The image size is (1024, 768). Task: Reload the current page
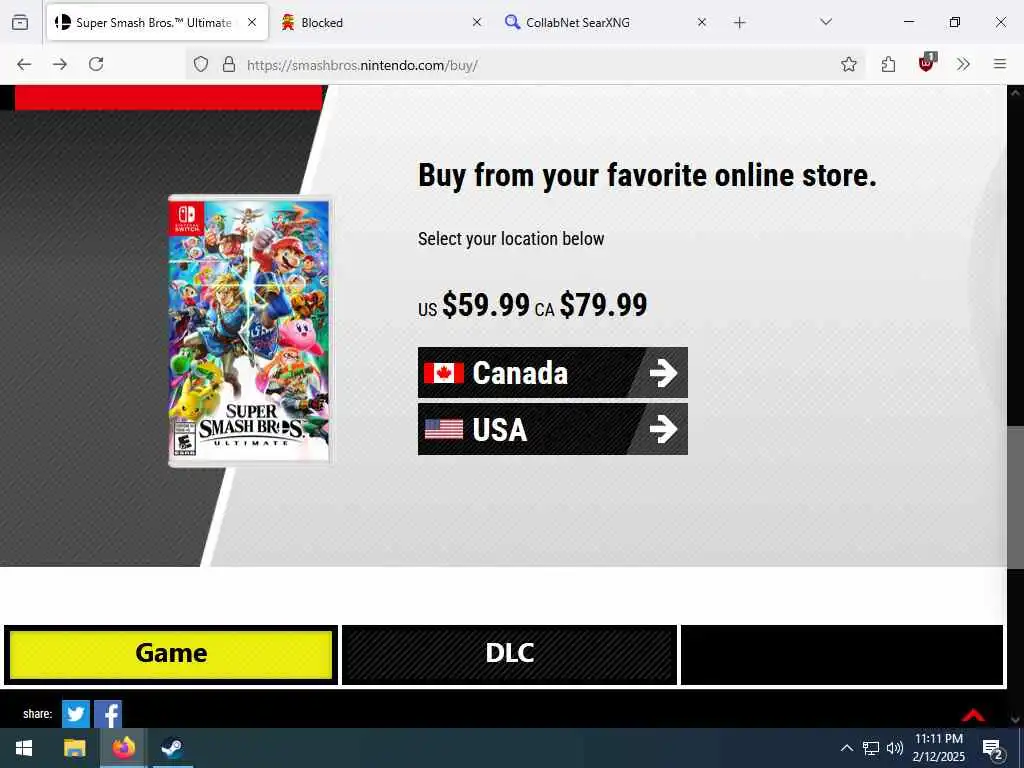coord(96,64)
